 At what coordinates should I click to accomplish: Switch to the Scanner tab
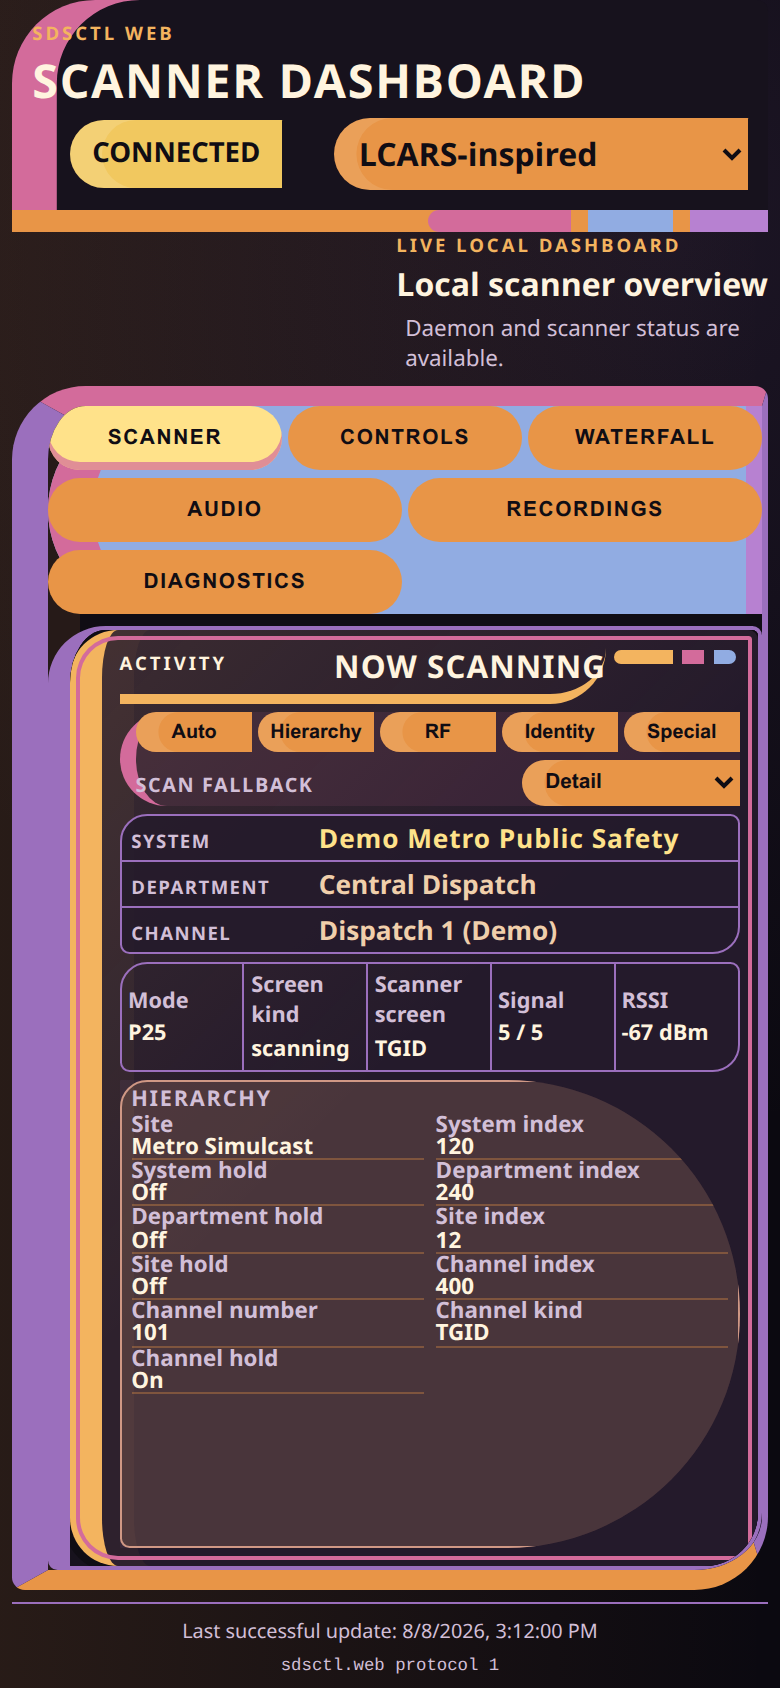pyautogui.click(x=165, y=436)
